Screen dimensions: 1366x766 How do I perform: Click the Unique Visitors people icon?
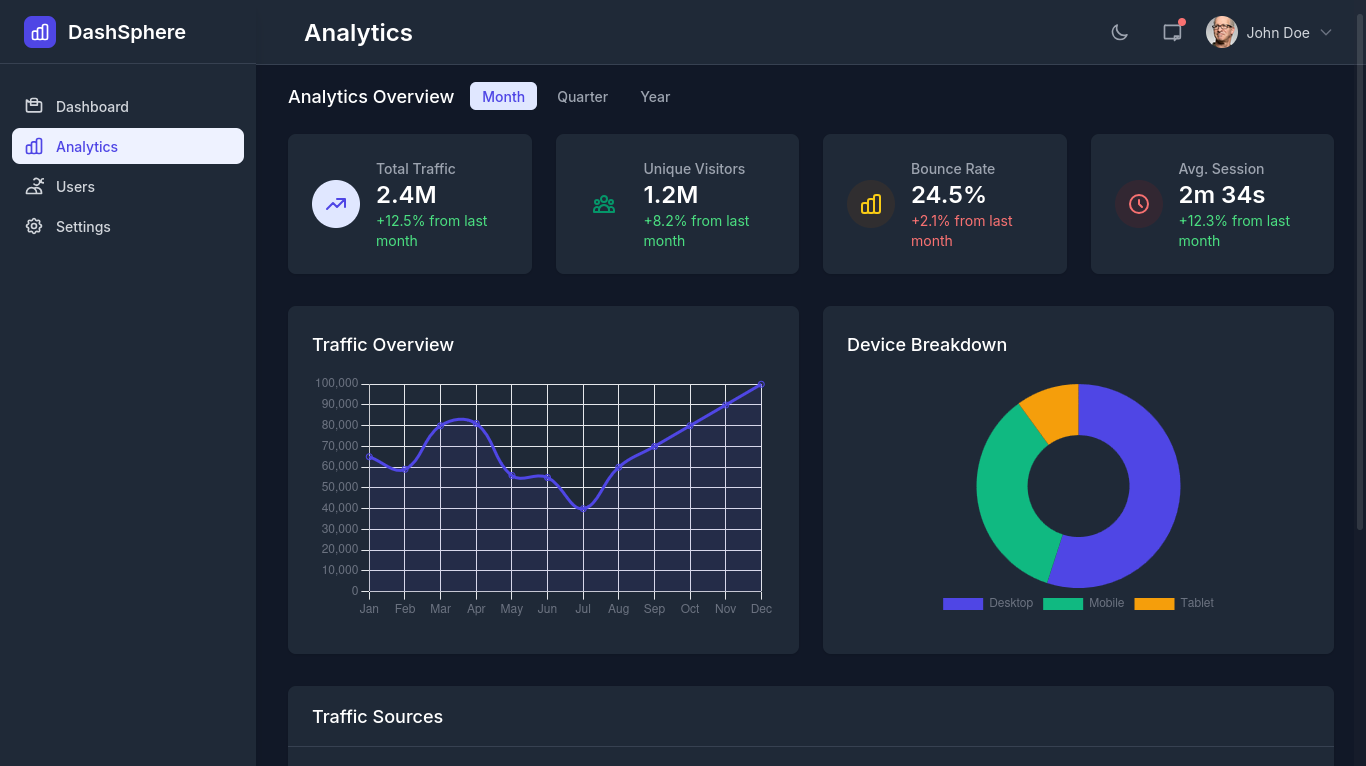pos(603,204)
